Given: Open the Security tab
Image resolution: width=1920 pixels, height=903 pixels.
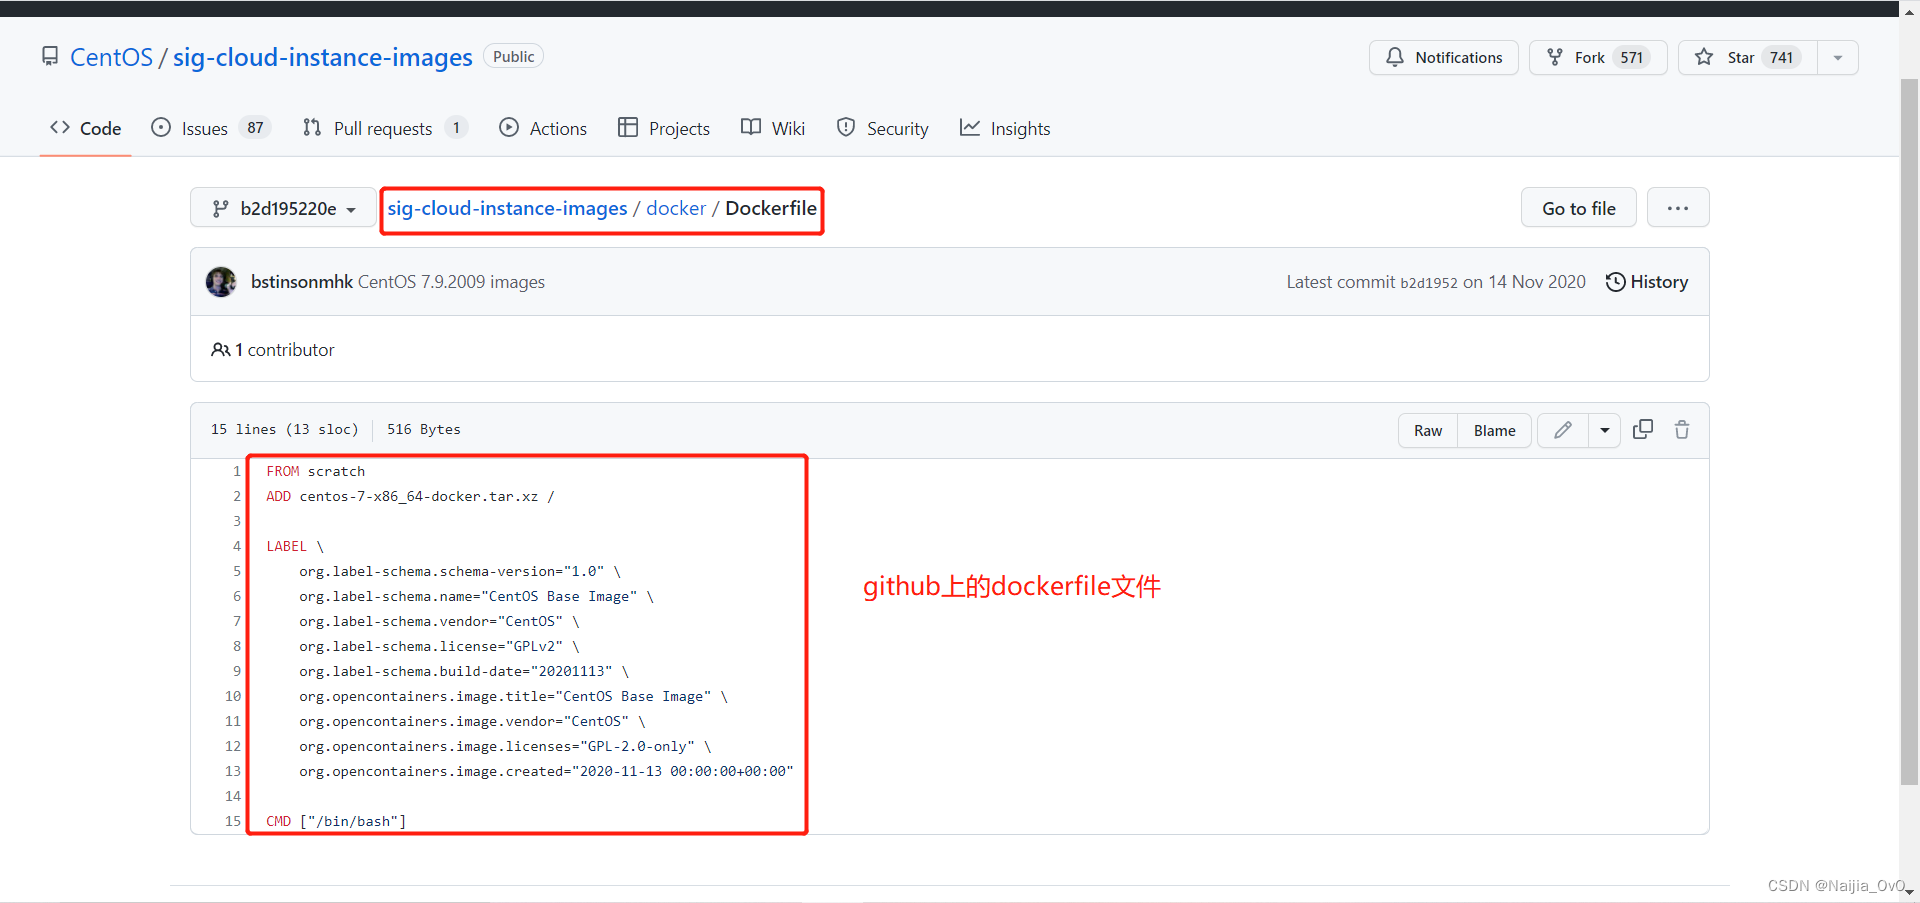Looking at the screenshot, I should point(883,128).
